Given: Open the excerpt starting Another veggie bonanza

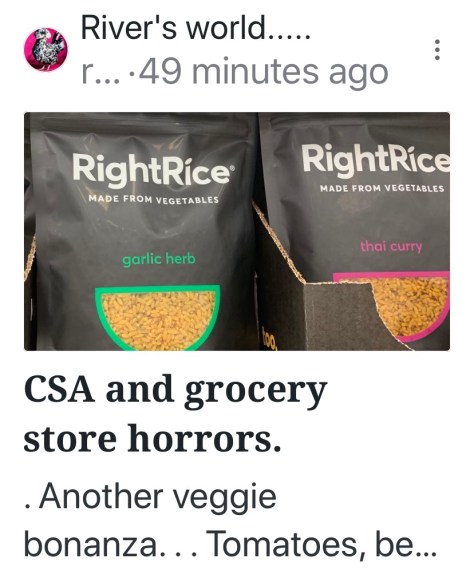Looking at the screenshot, I should pos(230,521).
